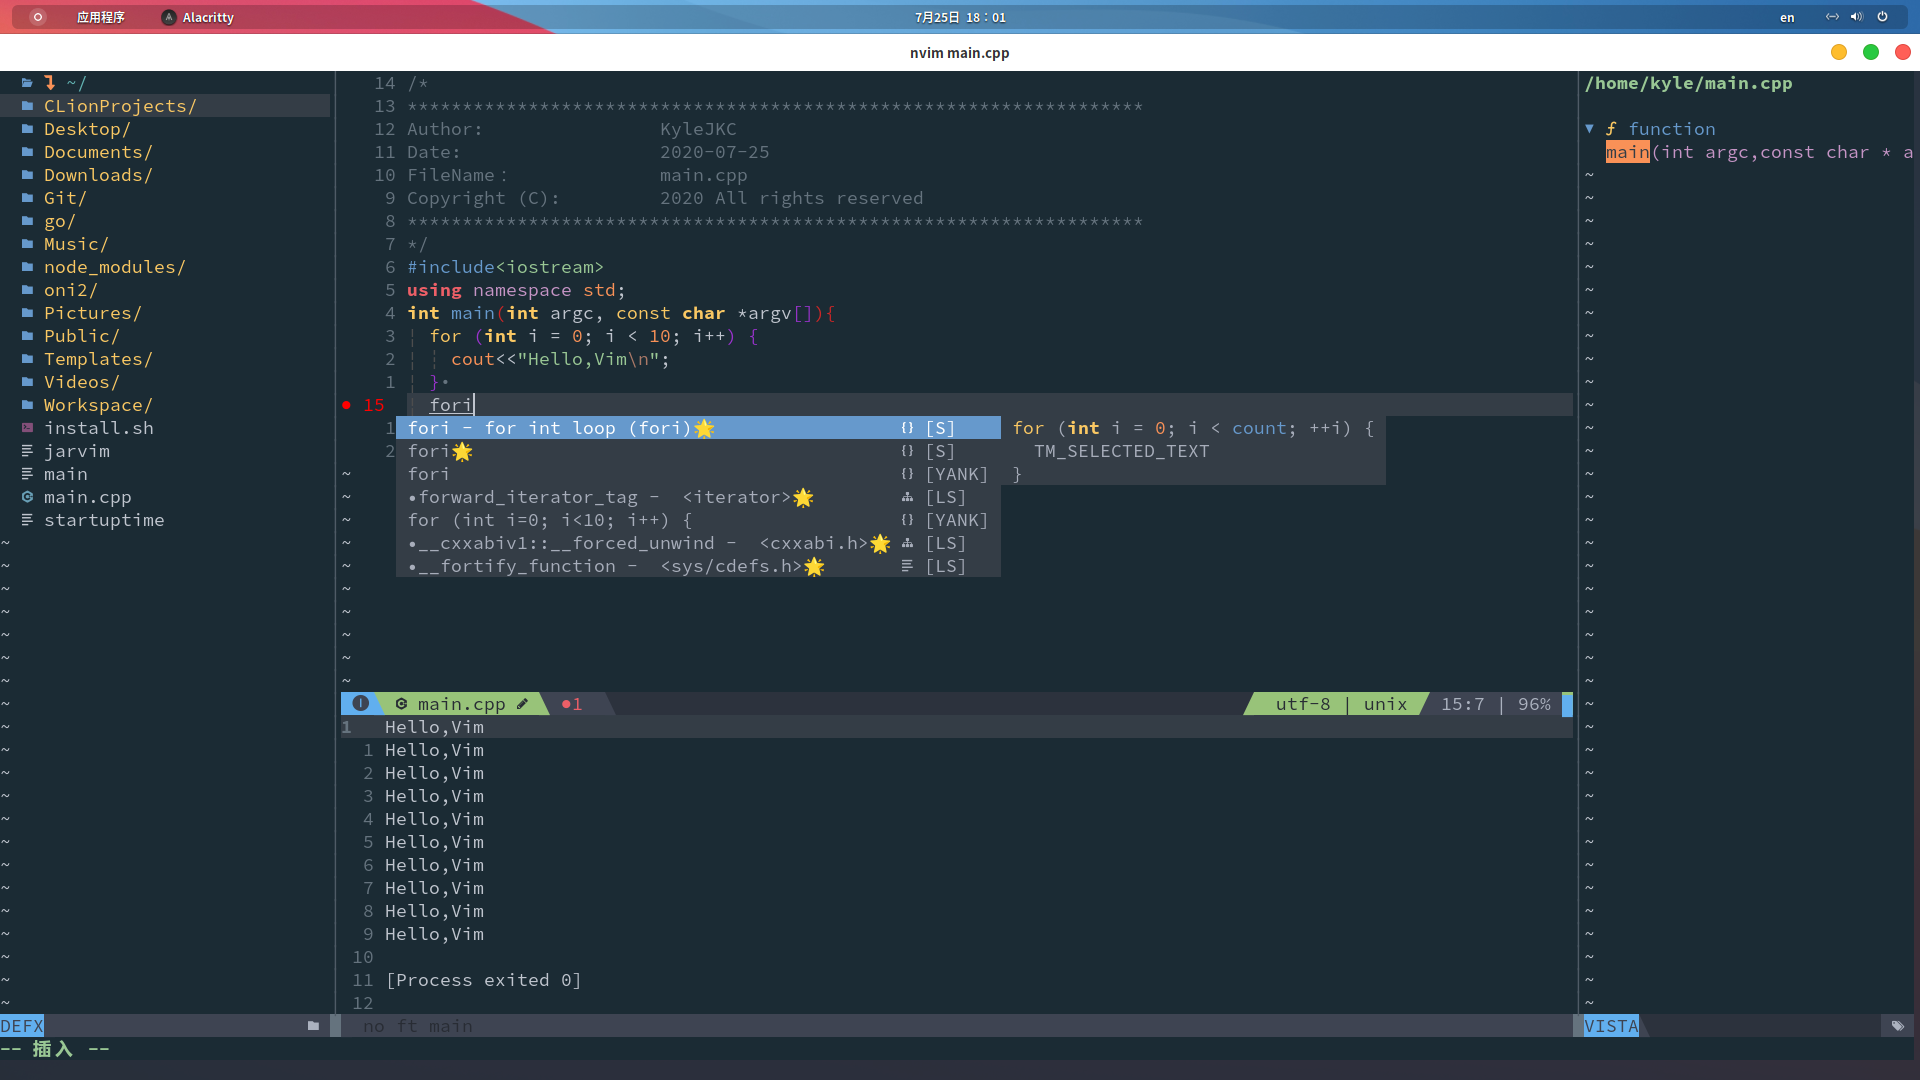The width and height of the screenshot is (1920, 1080).
Task: Click the error count indicator in statusline
Action: (572, 704)
